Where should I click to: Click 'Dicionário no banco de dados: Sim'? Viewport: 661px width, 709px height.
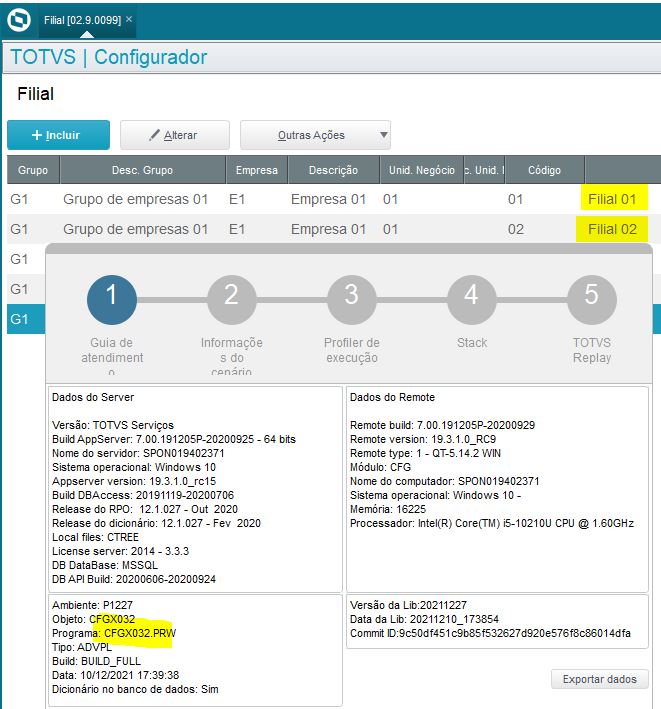(135, 689)
